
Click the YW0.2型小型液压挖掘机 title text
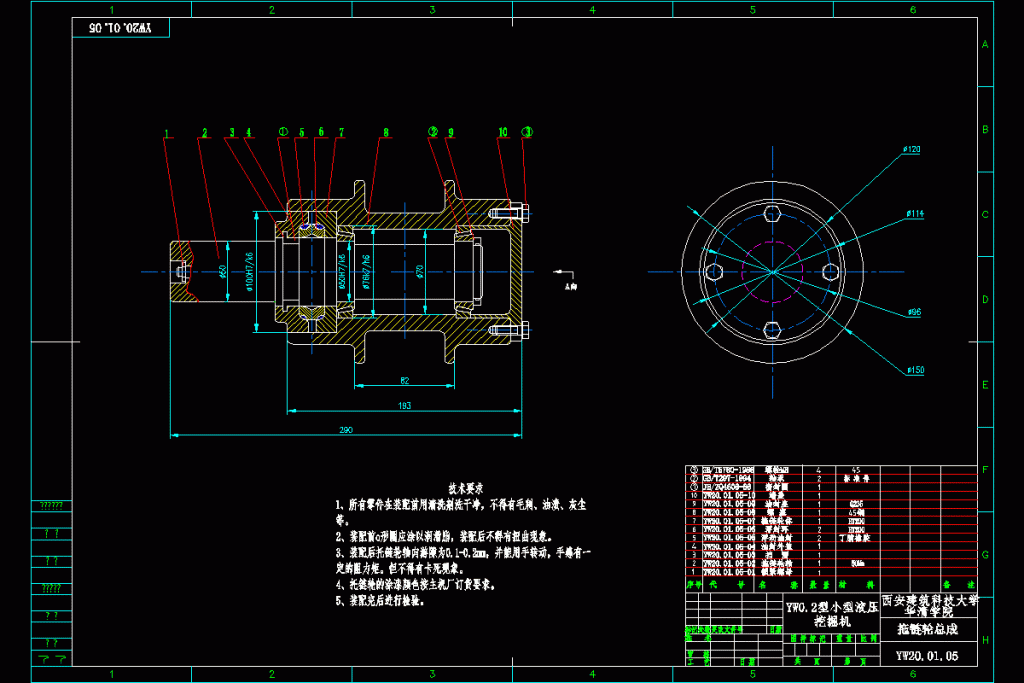[x=830, y=614]
